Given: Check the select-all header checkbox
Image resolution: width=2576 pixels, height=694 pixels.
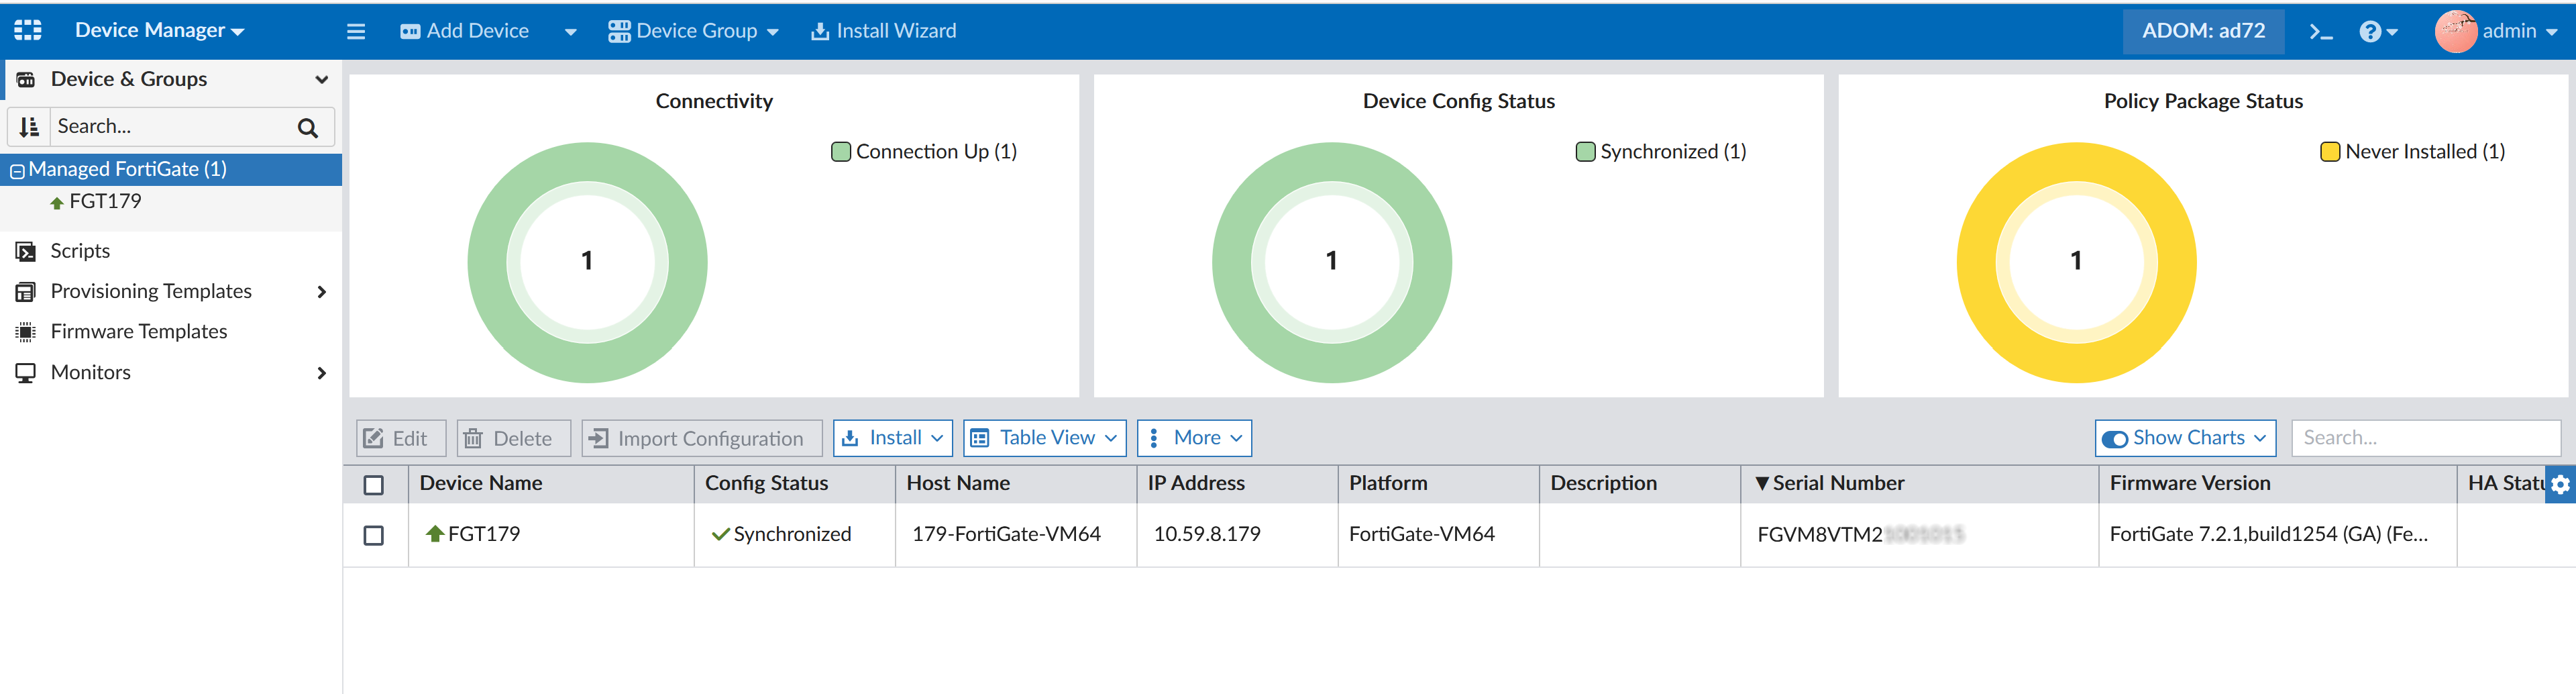Looking at the screenshot, I should coord(374,484).
